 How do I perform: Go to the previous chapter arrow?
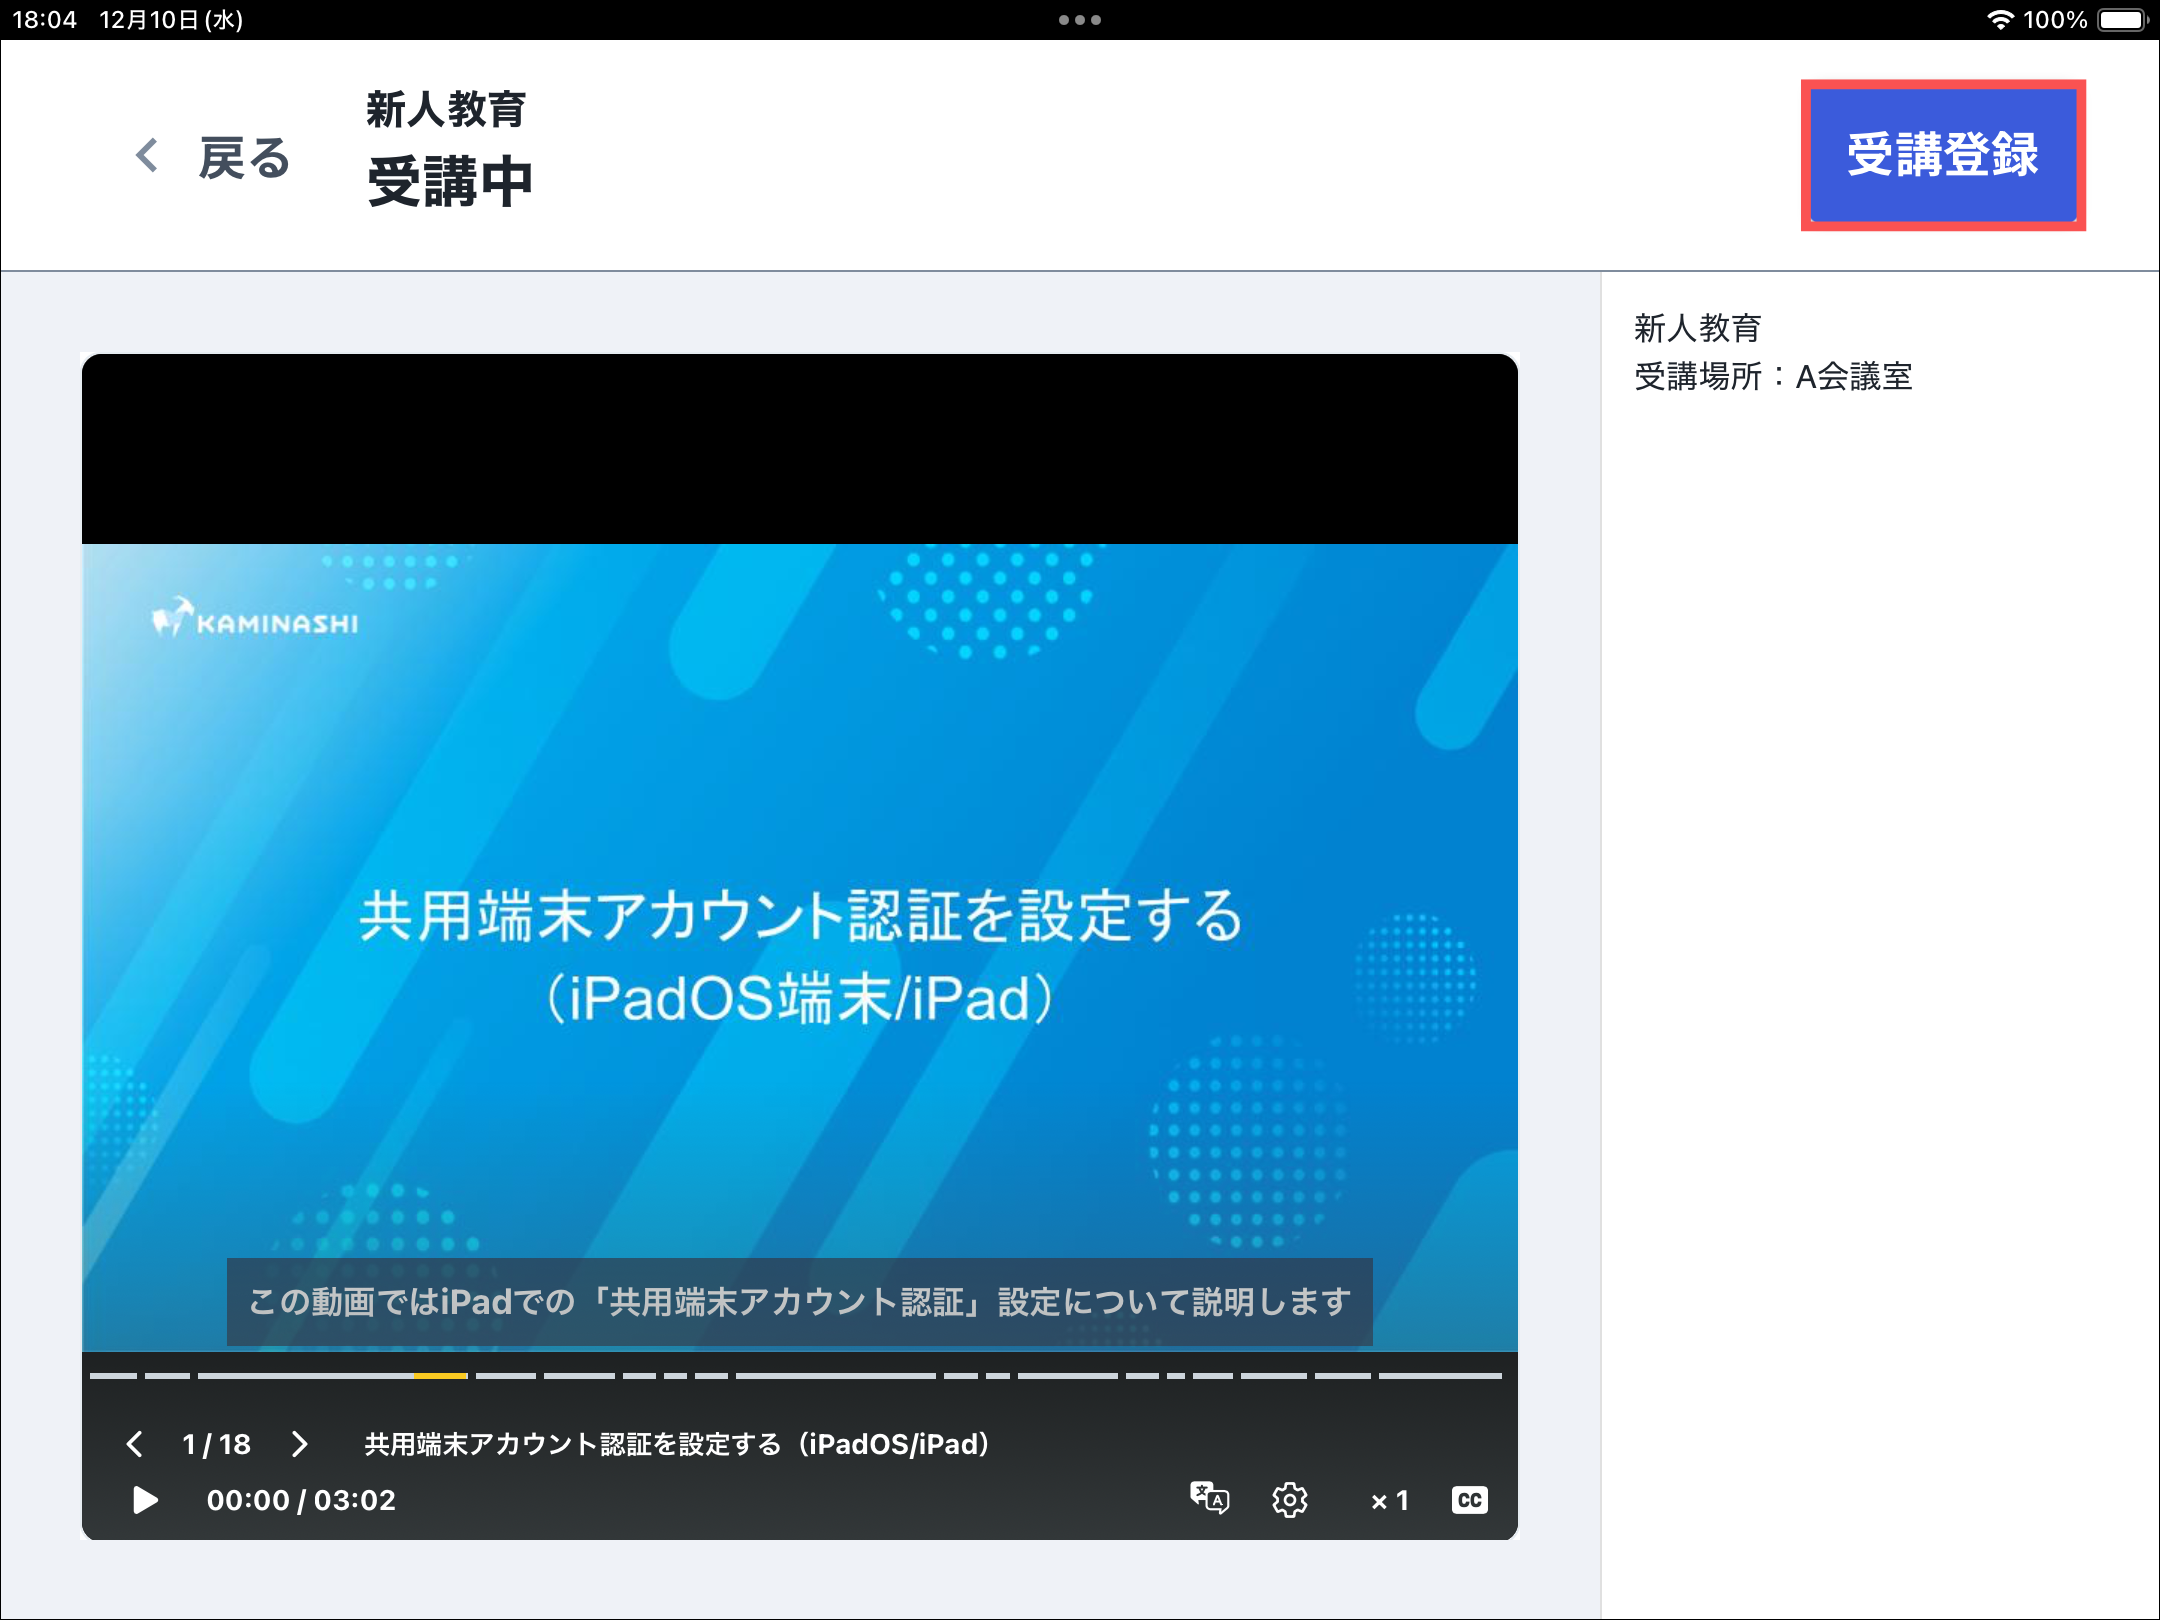(x=135, y=1444)
